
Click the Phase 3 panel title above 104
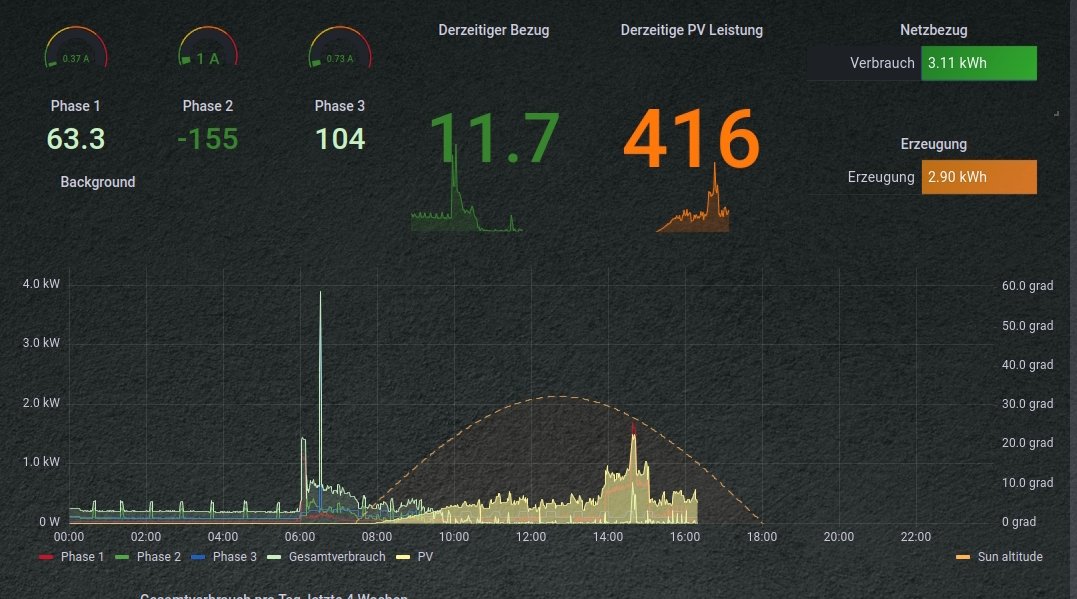(x=340, y=106)
